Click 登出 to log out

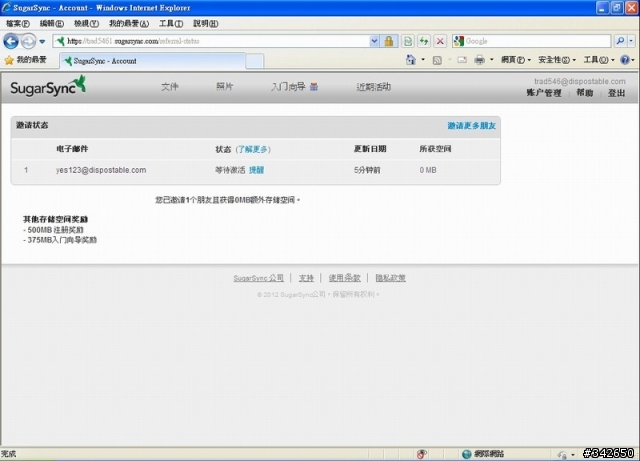pos(616,93)
